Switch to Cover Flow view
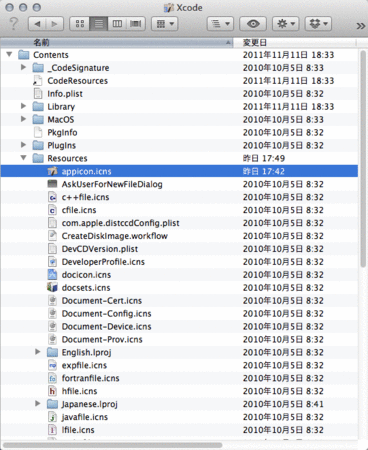The height and width of the screenshot is (450, 368). [x=136, y=24]
